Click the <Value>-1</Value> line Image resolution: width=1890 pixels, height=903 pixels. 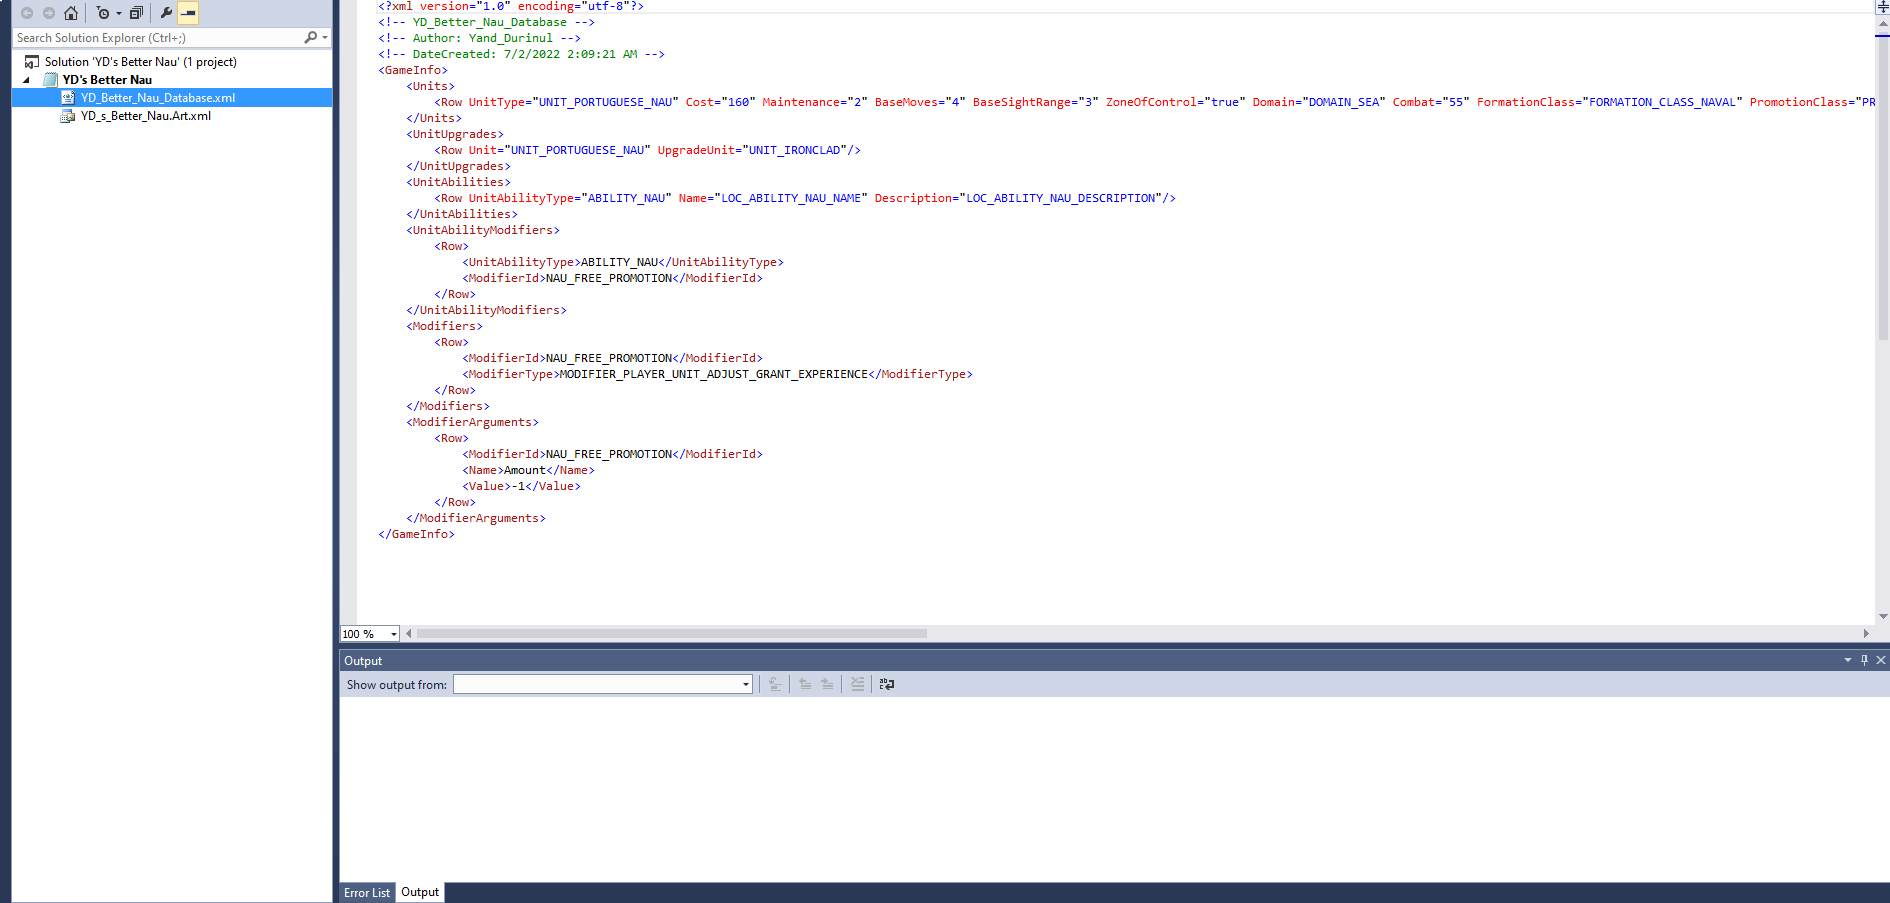tap(521, 486)
